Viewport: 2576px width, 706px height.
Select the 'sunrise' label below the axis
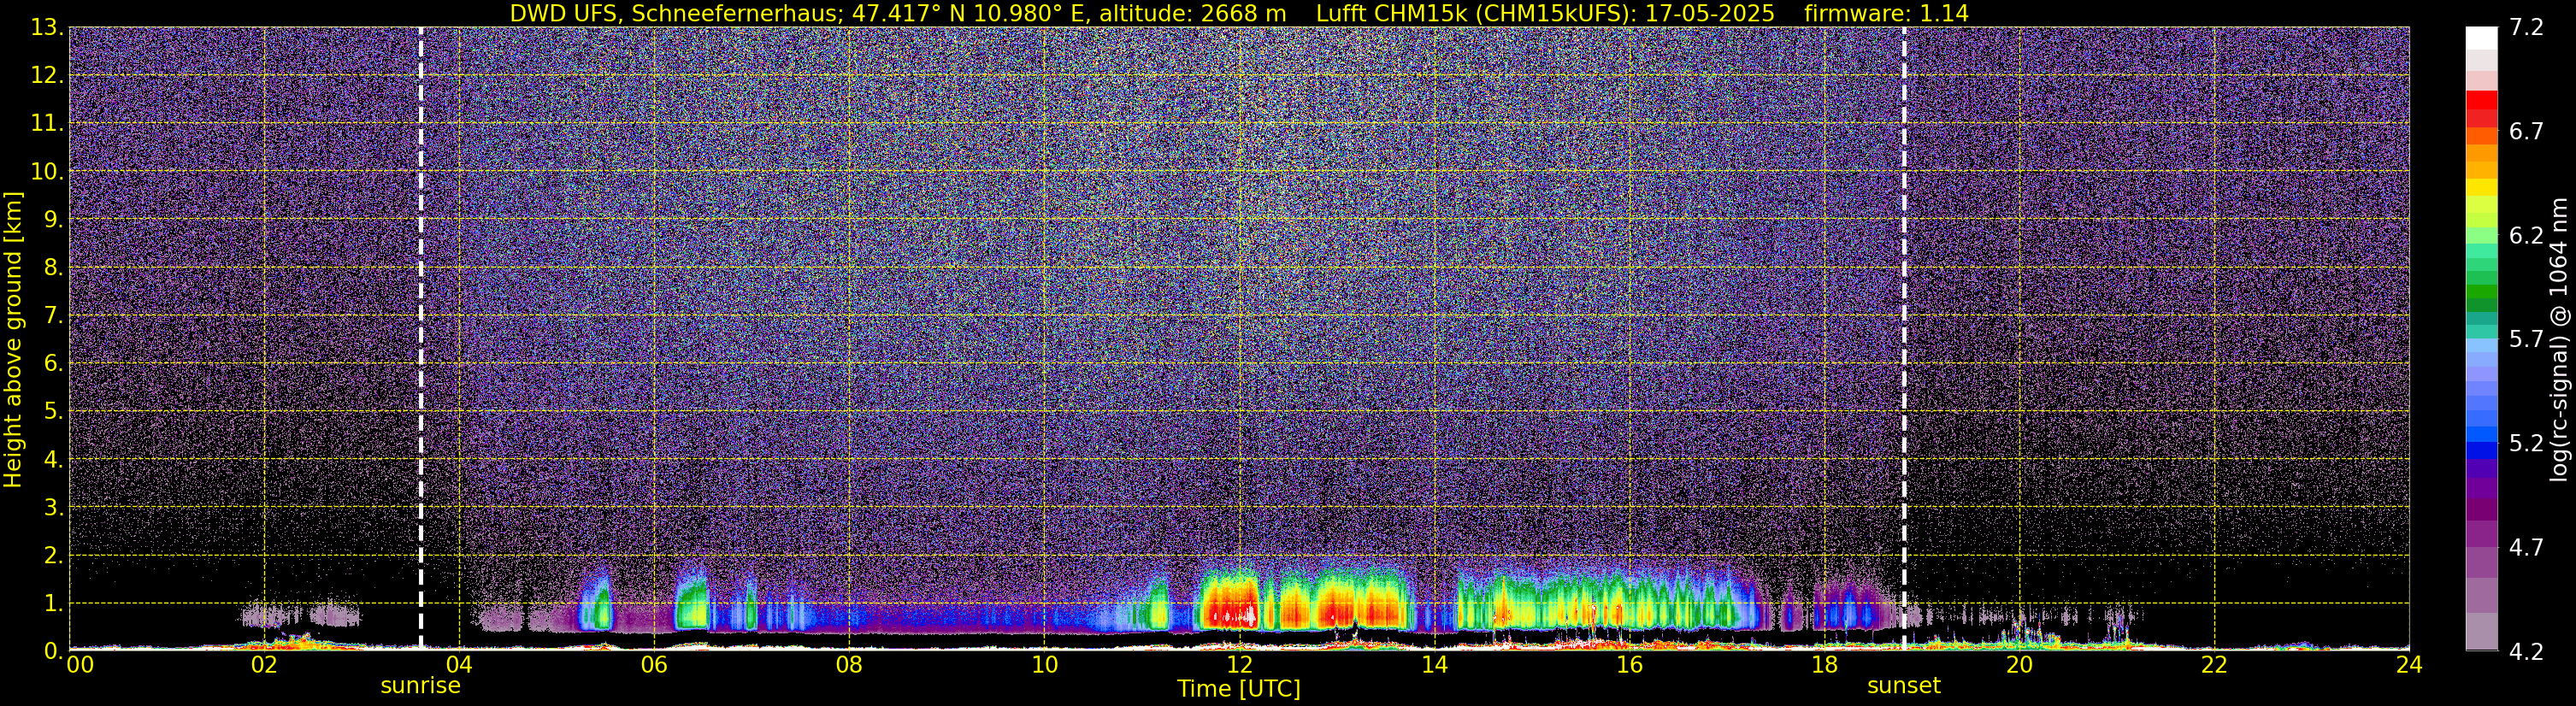421,686
